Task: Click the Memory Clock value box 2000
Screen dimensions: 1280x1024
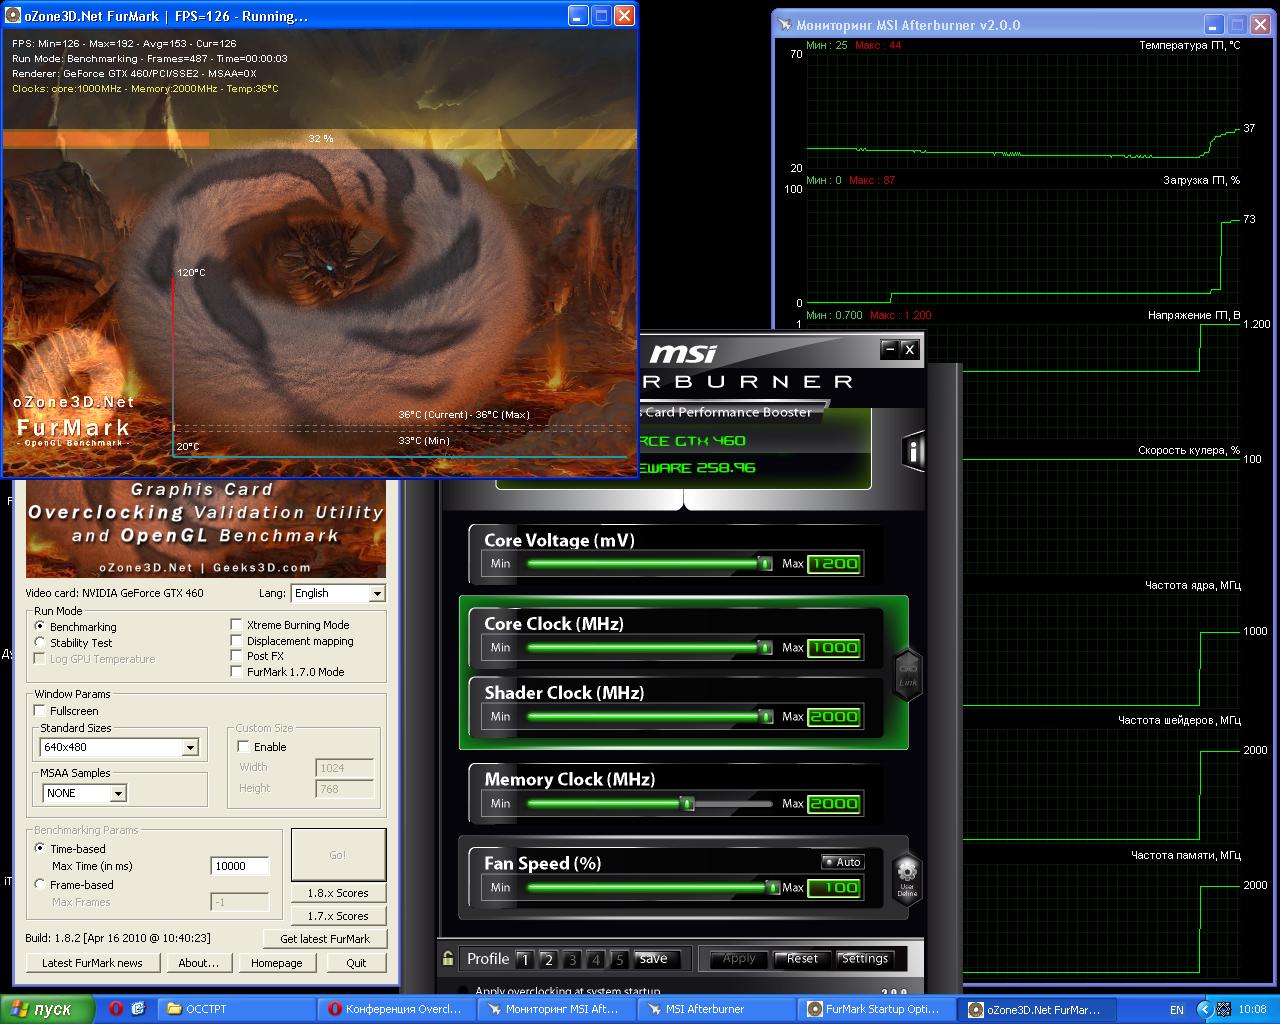Action: click(x=834, y=803)
